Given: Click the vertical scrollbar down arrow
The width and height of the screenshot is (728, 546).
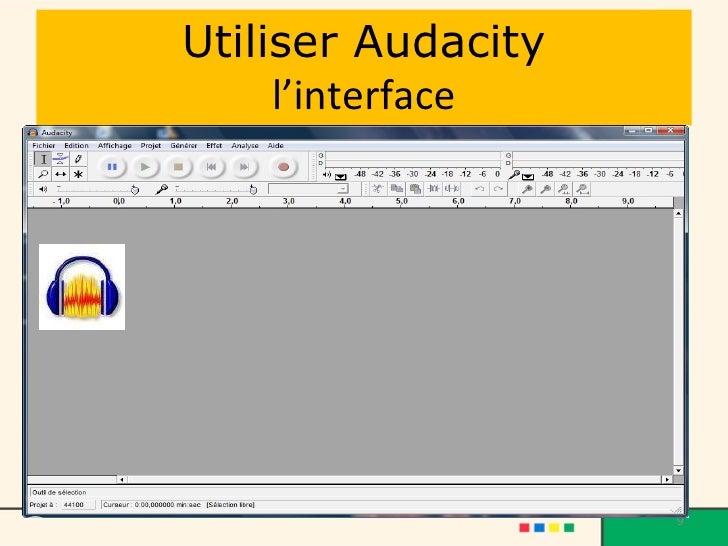Looking at the screenshot, I should coord(678,470).
